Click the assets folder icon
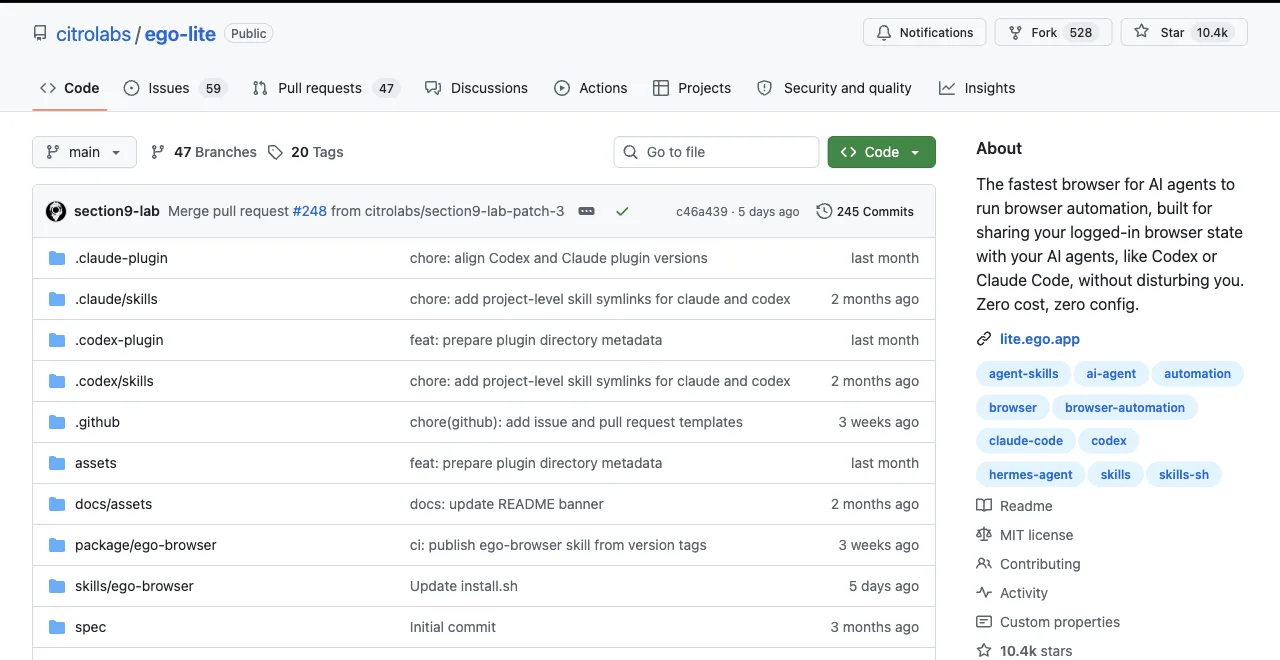1280x660 pixels. coord(57,463)
